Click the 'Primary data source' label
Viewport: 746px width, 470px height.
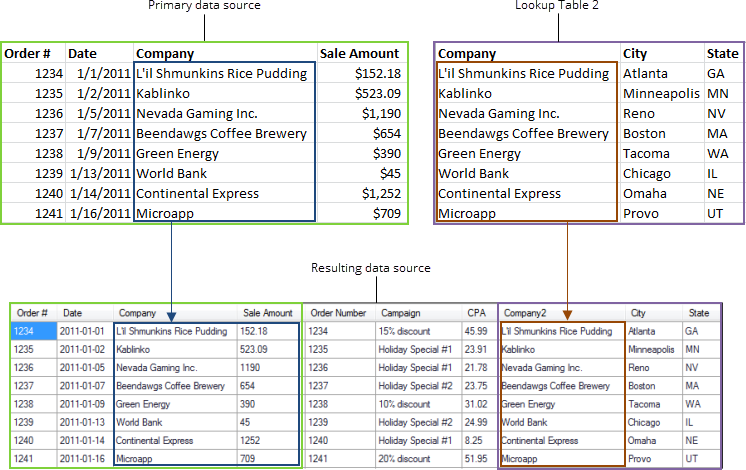tap(204, 5)
